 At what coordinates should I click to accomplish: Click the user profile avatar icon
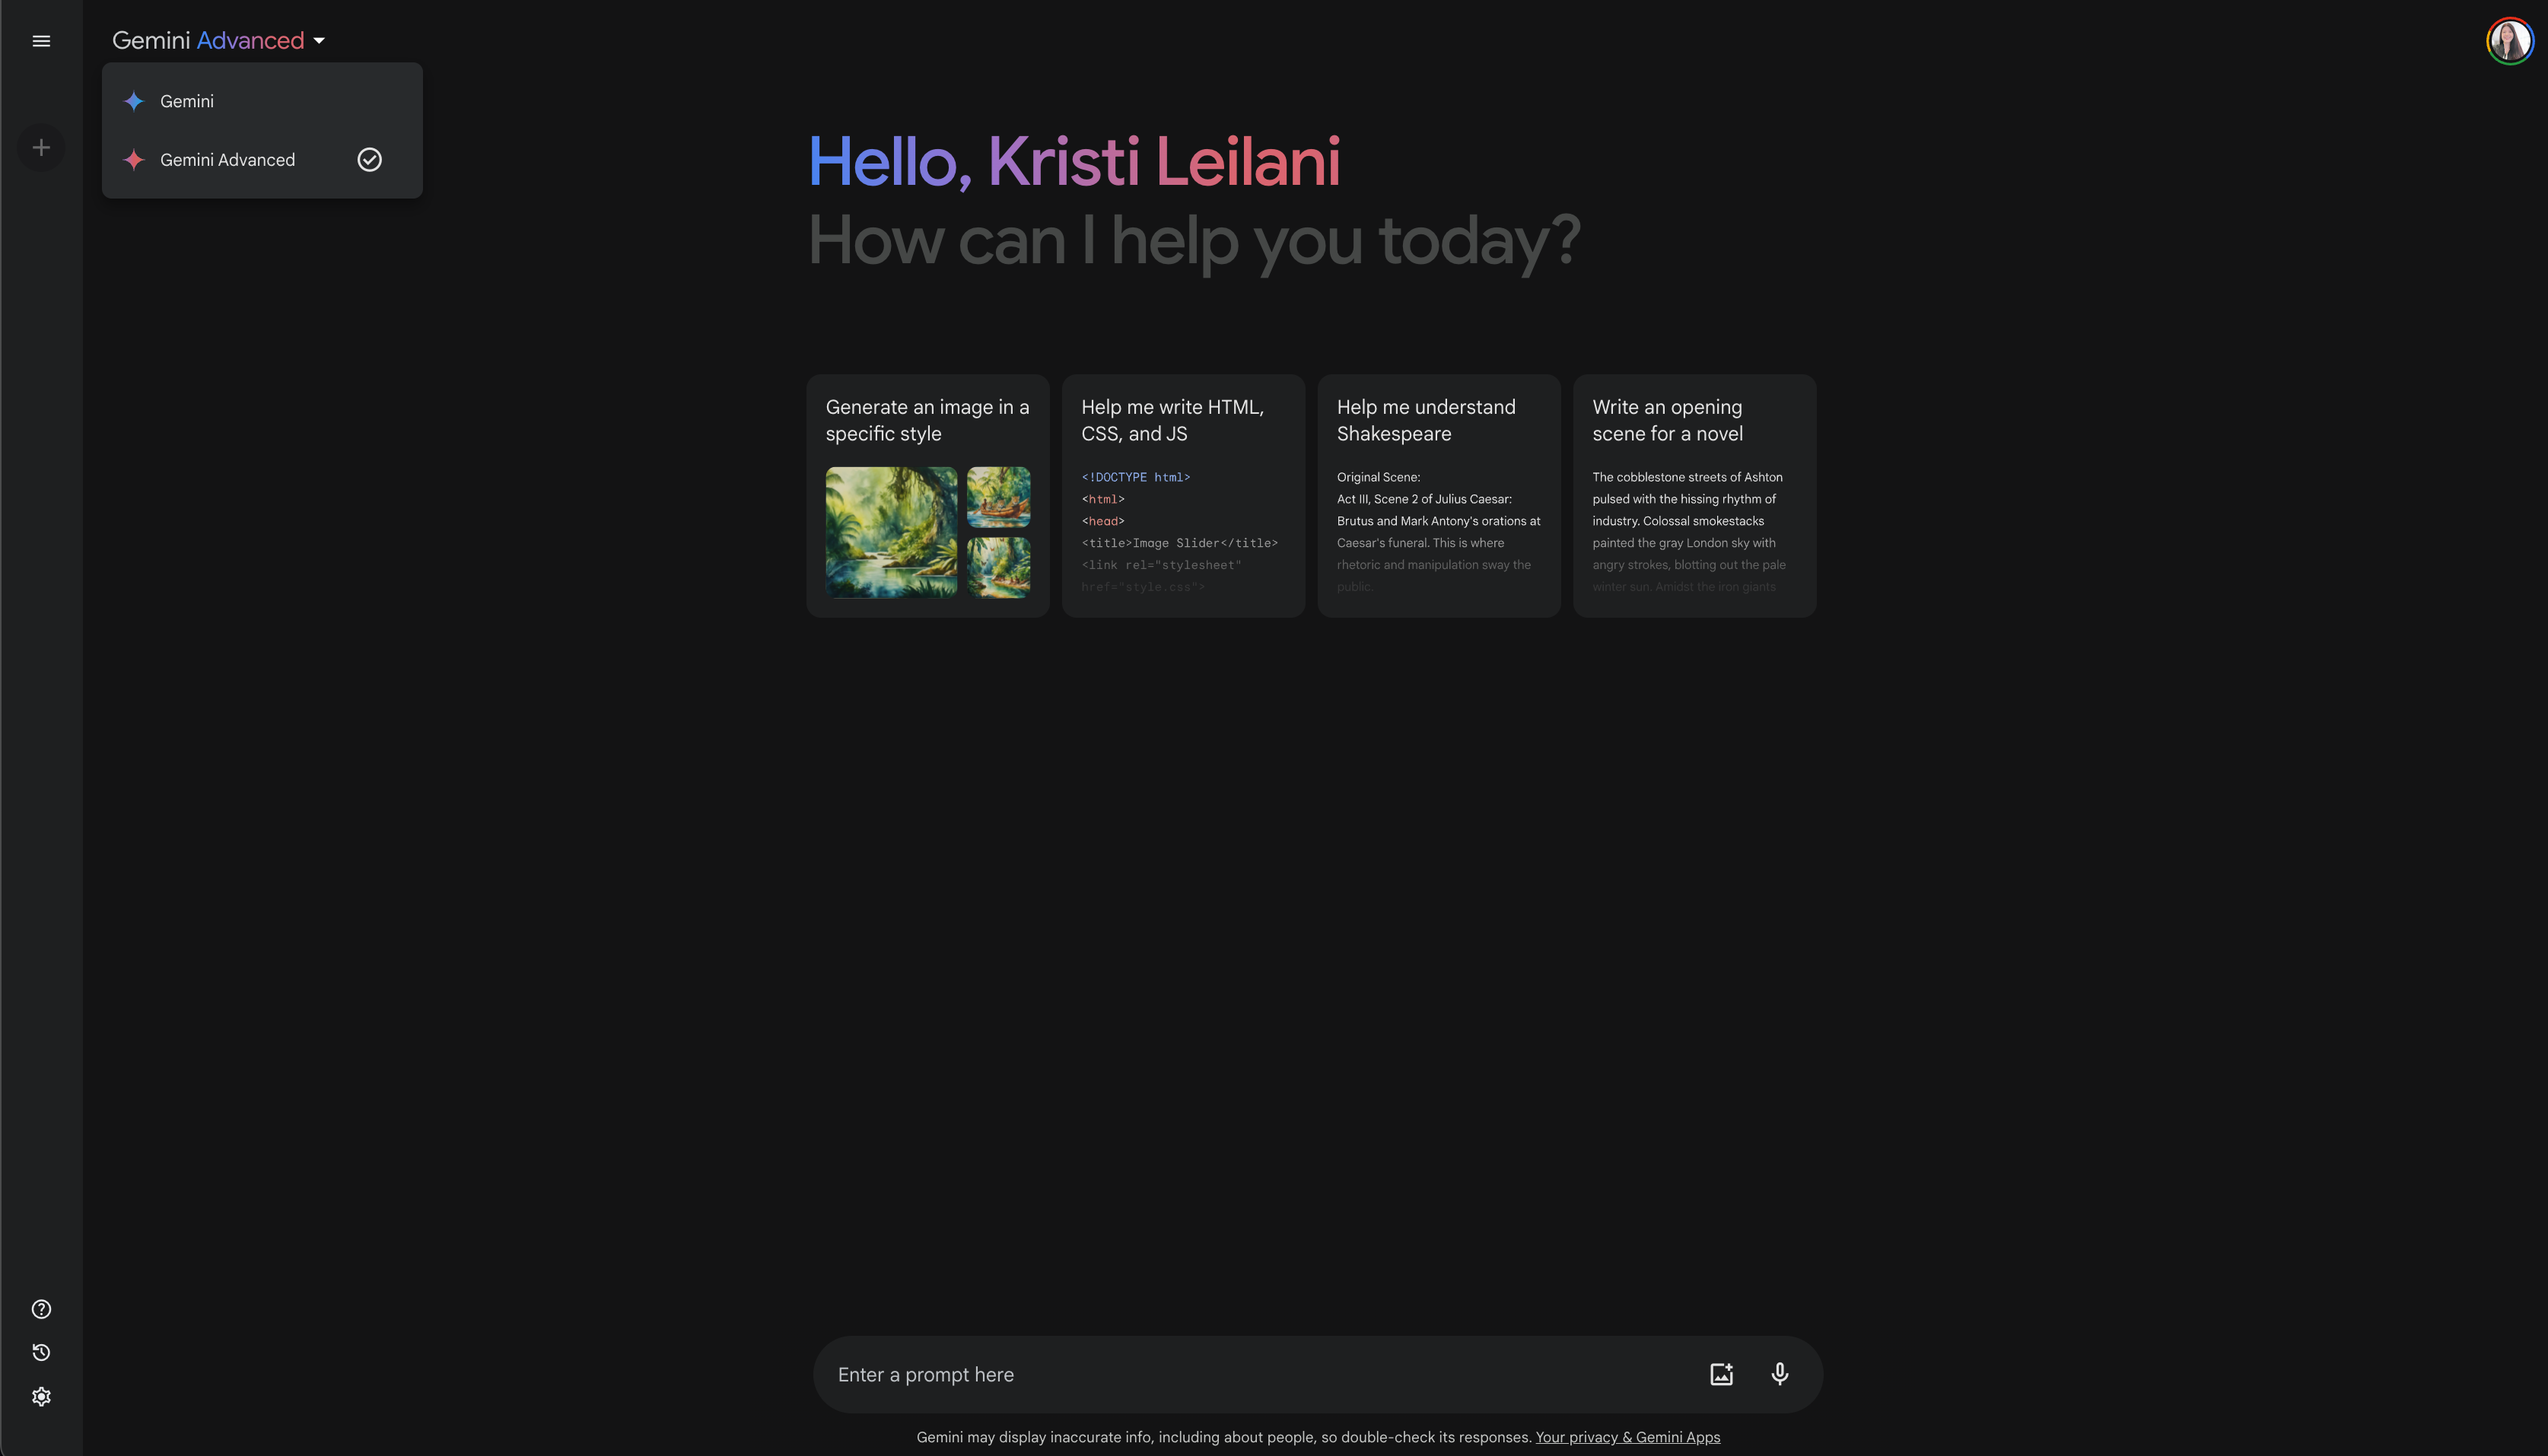[x=2509, y=39]
